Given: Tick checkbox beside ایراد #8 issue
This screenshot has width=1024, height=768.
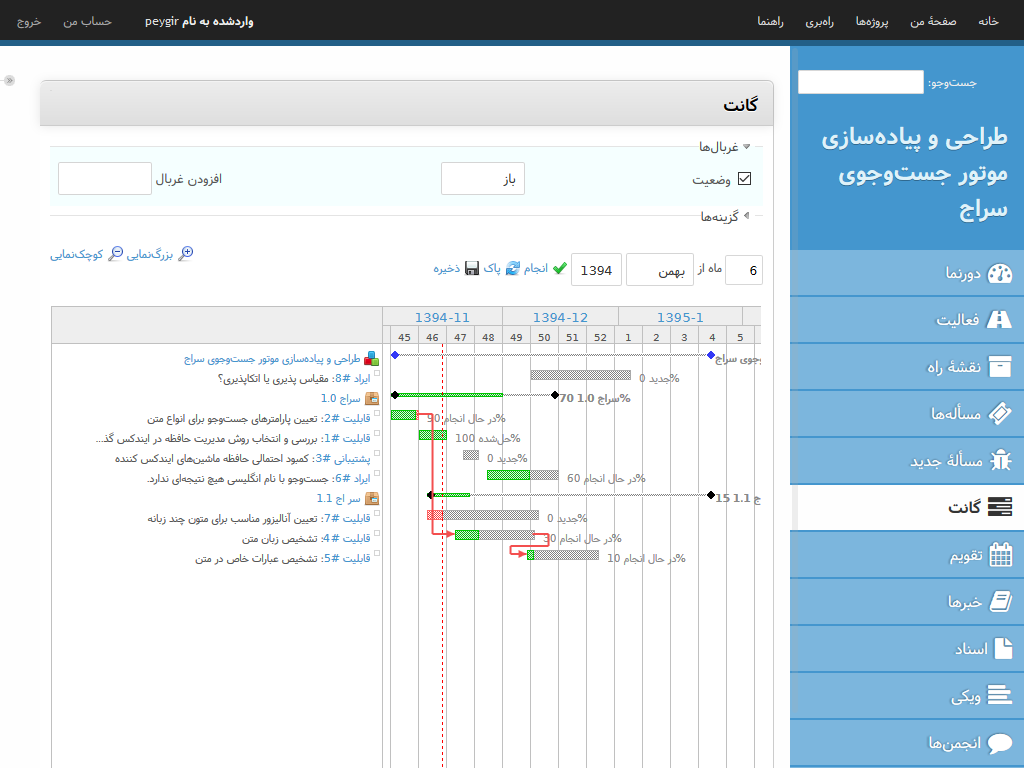Looking at the screenshot, I should [x=377, y=374].
